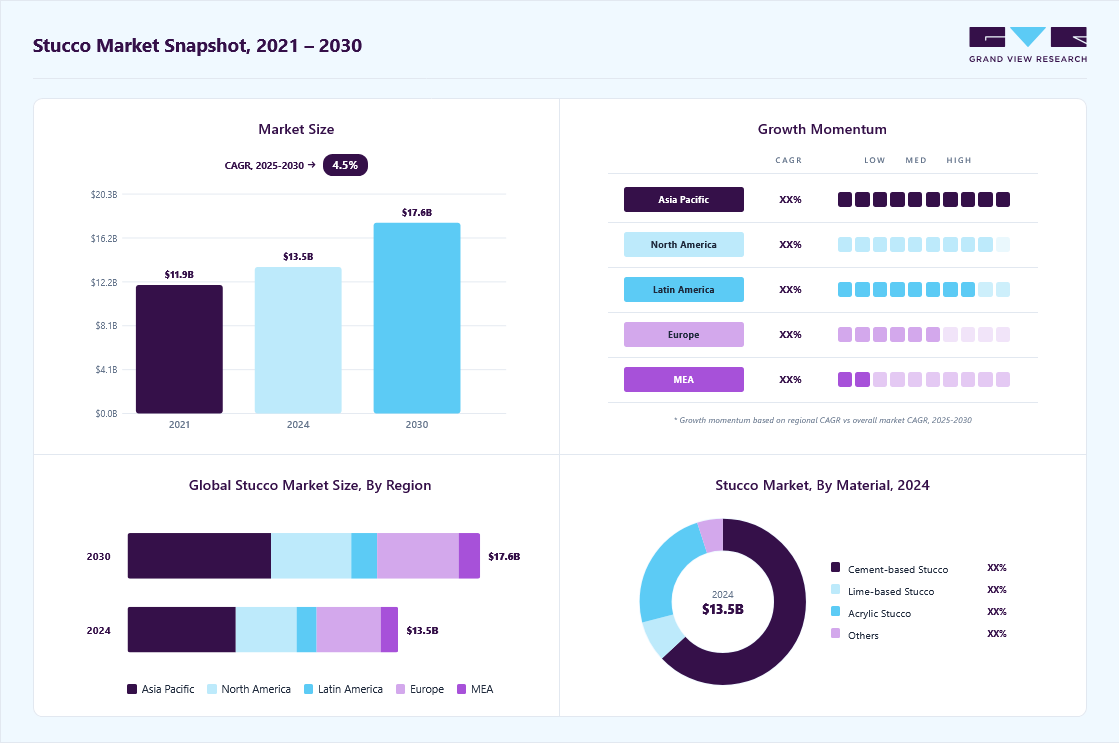Click the MEA growth momentum label

point(684,379)
